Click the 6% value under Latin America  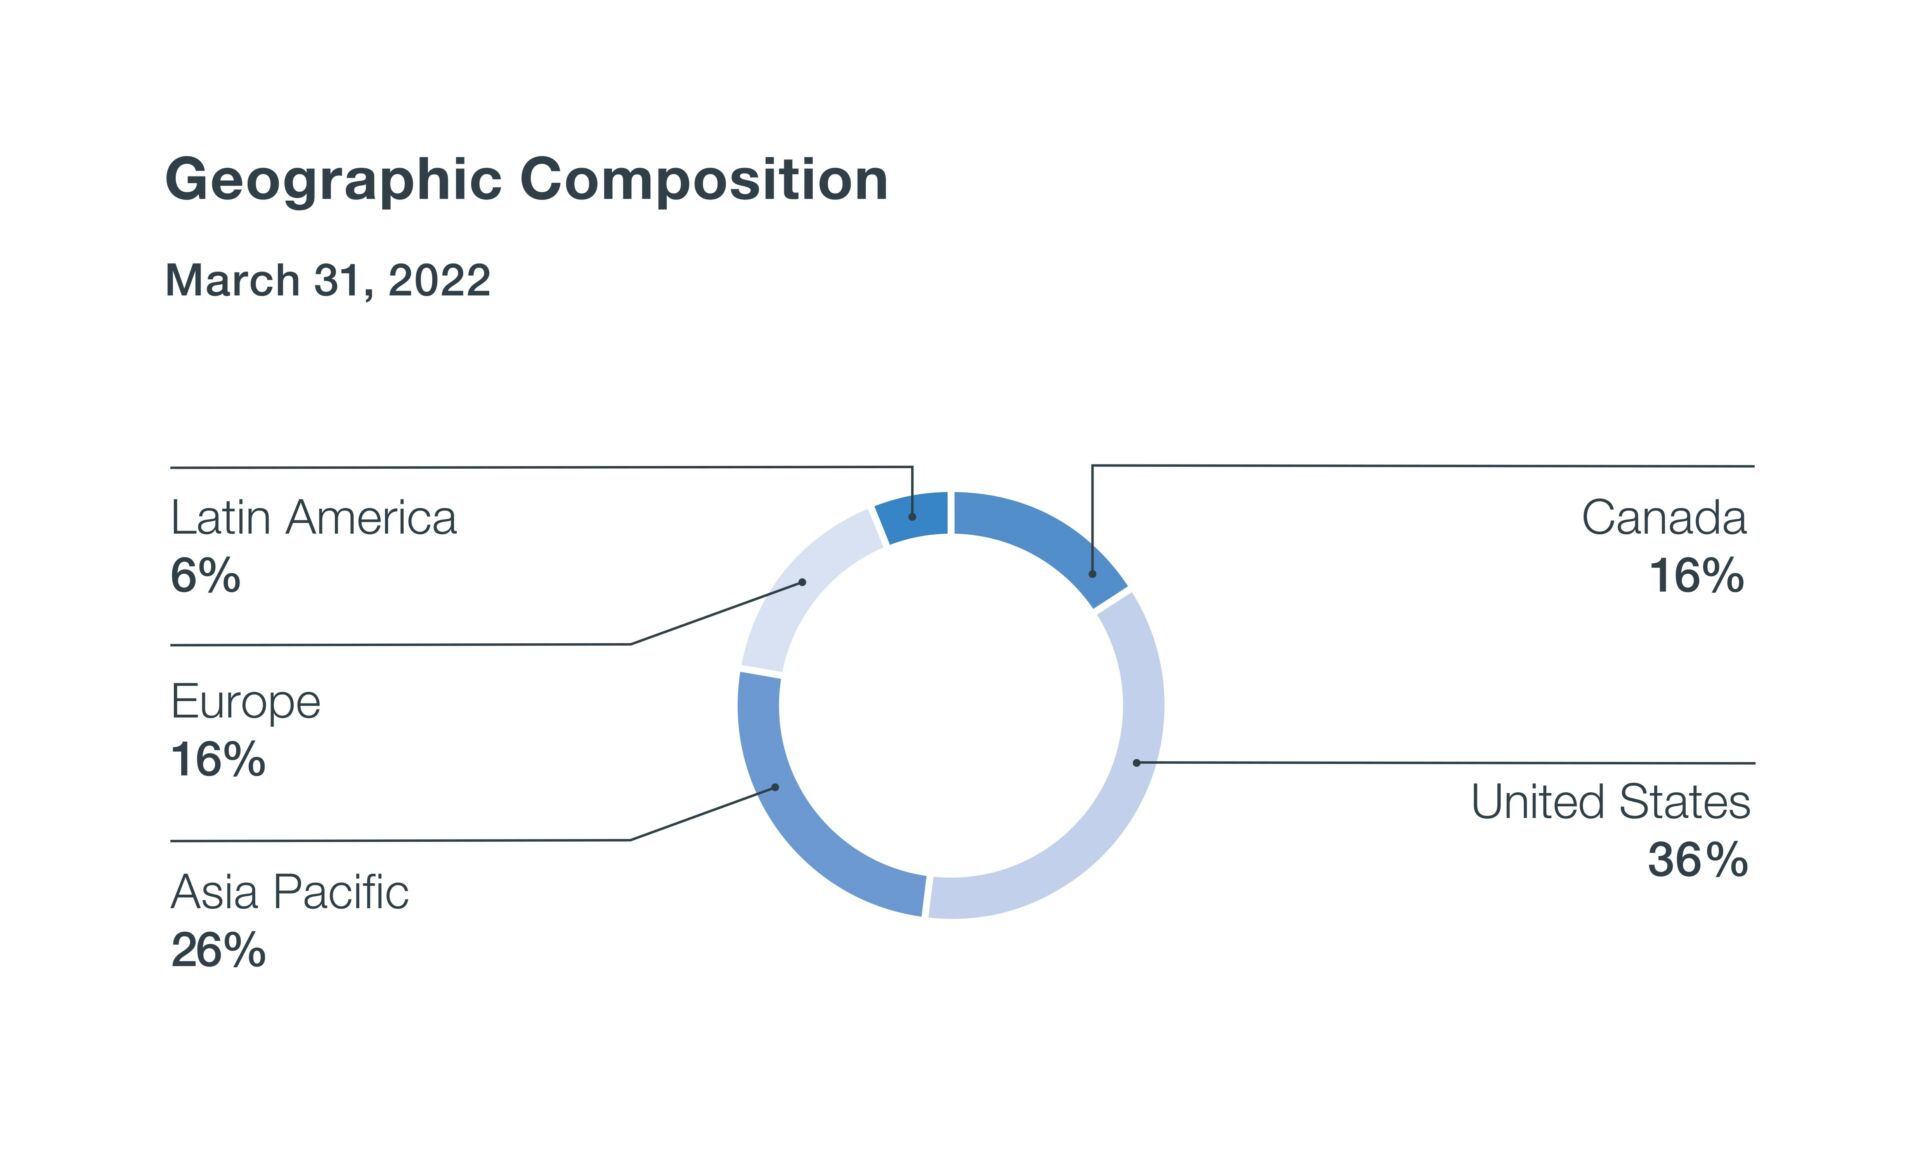[205, 576]
